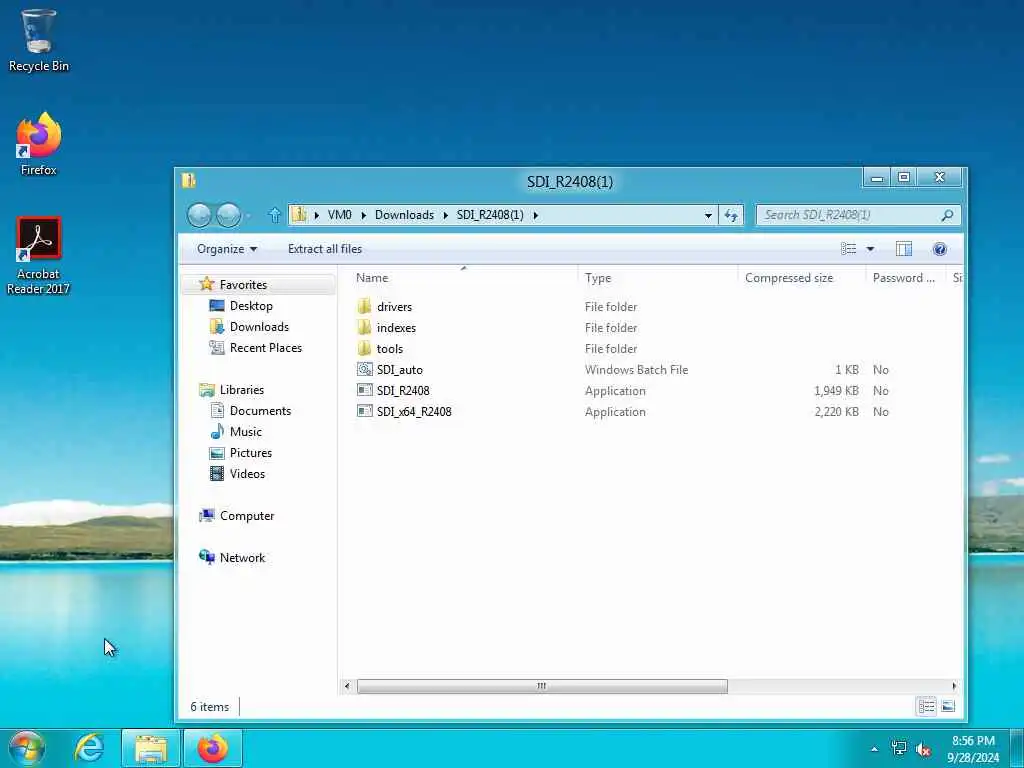Sort by Password column header
The image size is (1024, 768).
click(906, 278)
